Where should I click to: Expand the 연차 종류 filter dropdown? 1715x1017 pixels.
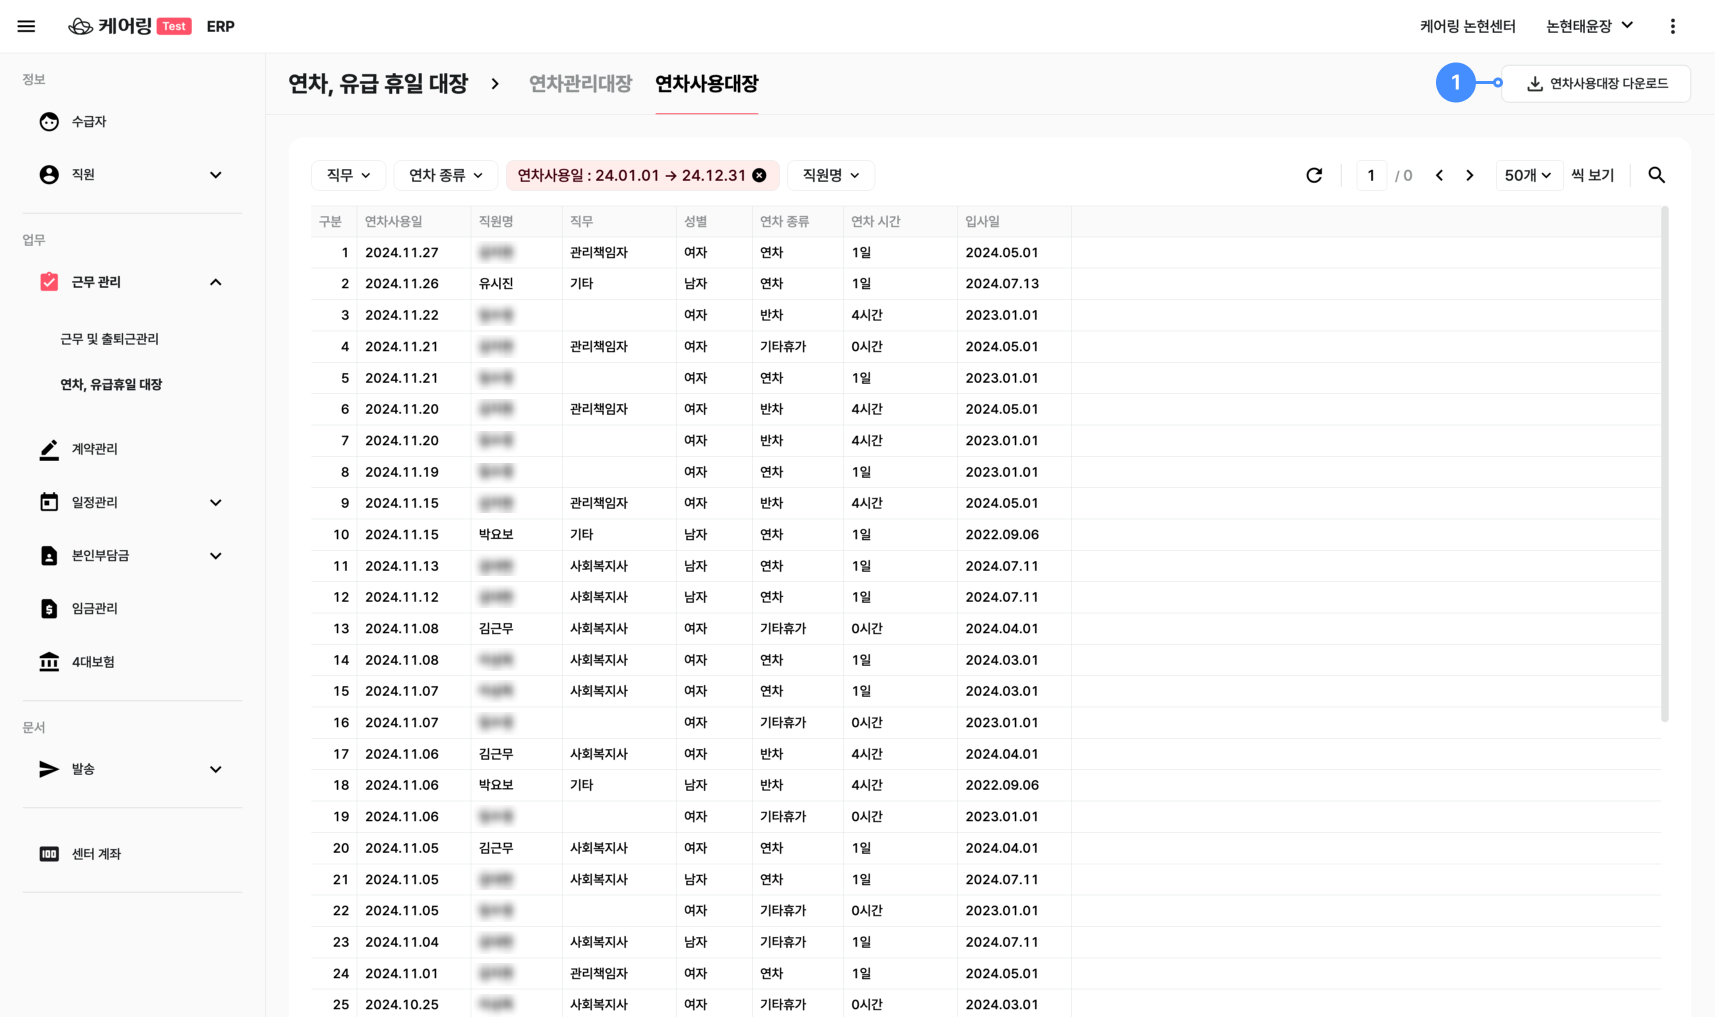(x=445, y=175)
